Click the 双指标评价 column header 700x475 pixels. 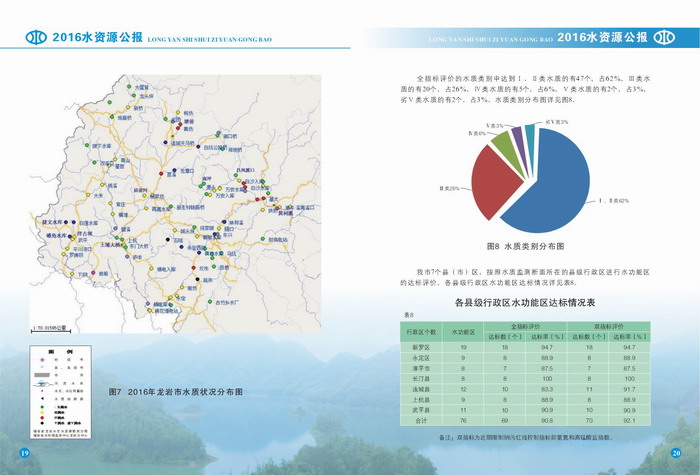pyautogui.click(x=611, y=326)
